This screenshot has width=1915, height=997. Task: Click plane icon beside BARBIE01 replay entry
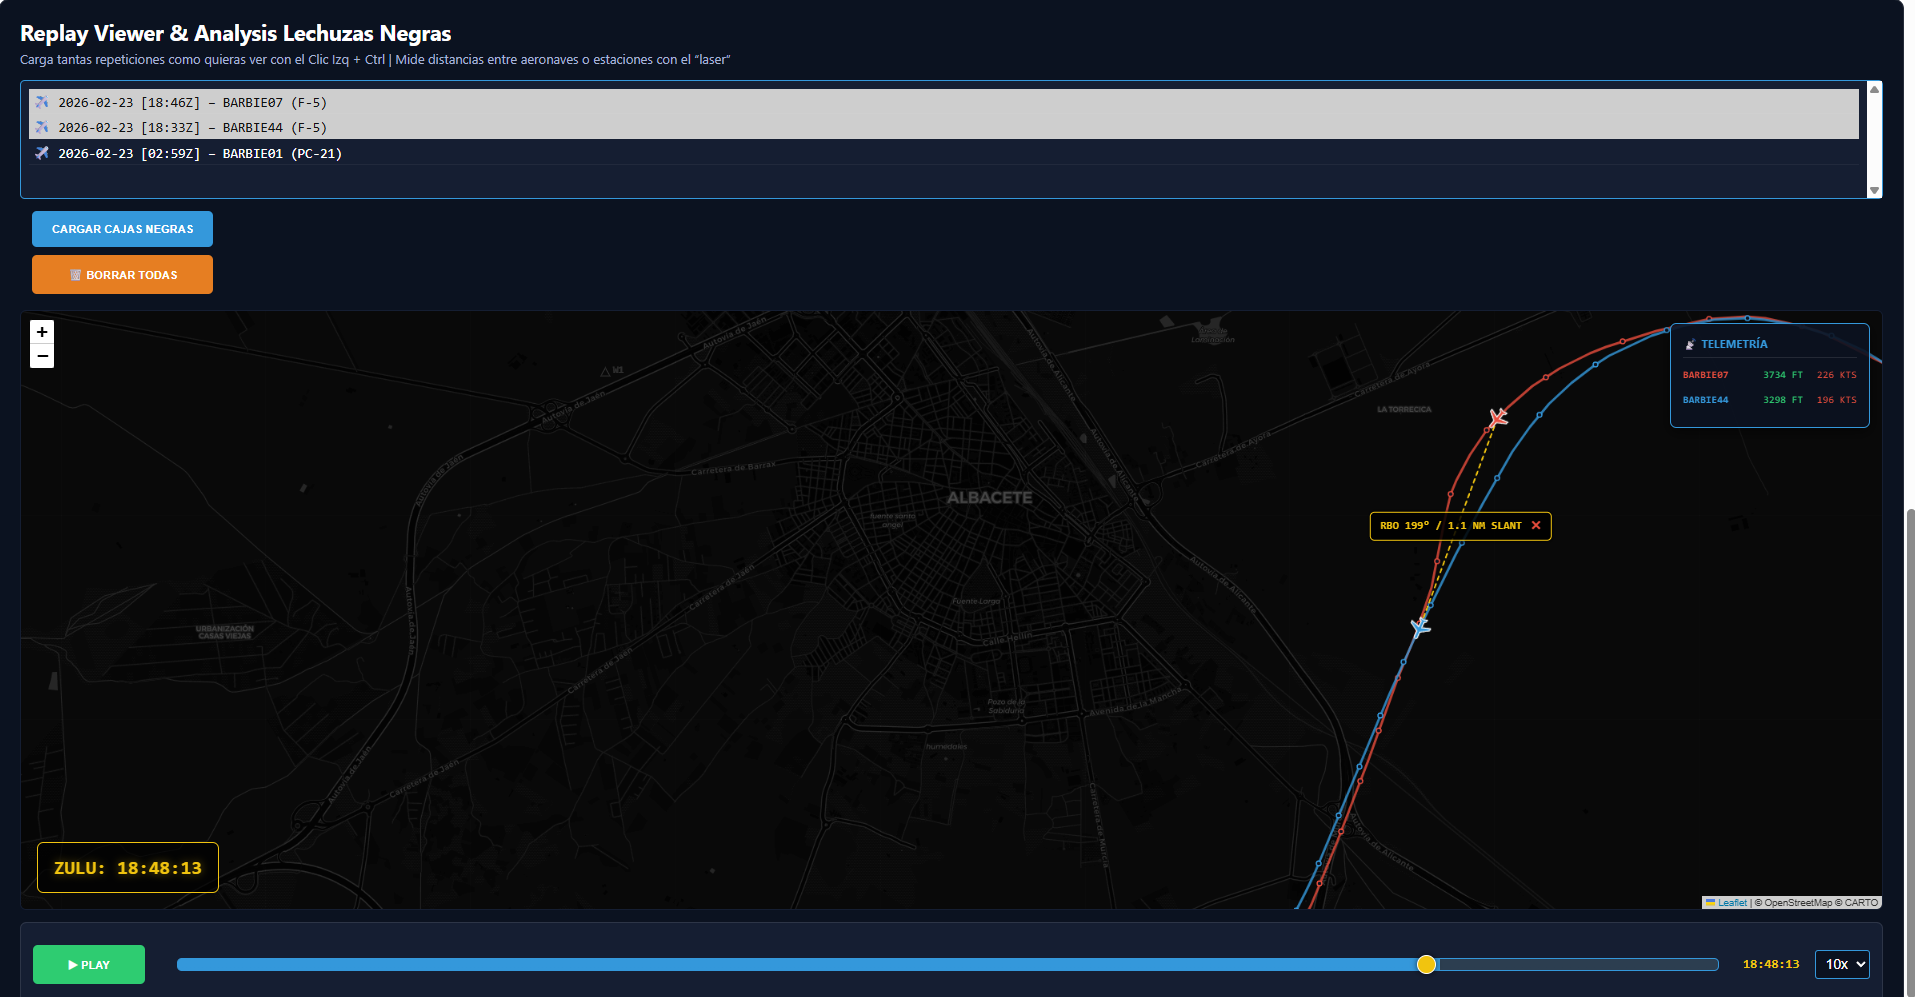[42, 153]
